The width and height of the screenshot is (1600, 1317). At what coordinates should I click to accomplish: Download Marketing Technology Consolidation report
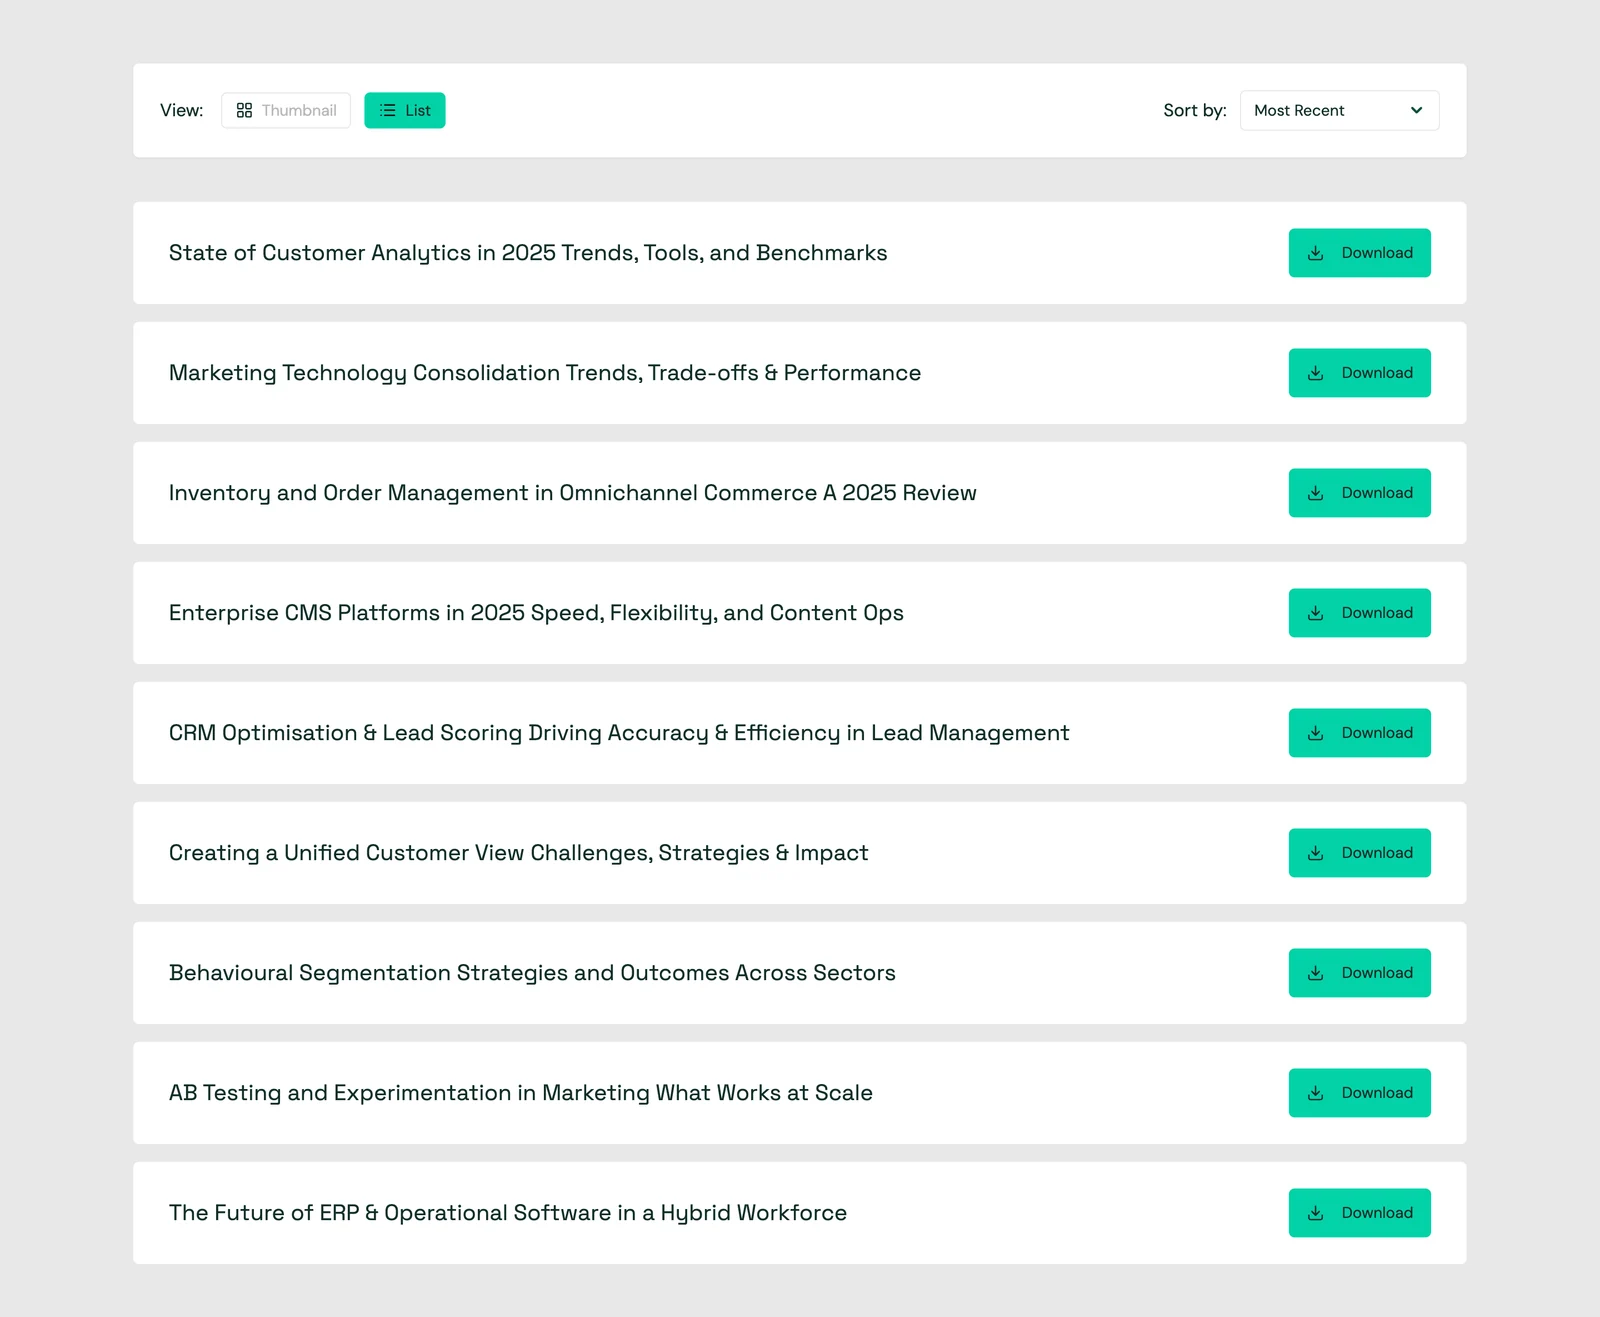coord(1359,373)
